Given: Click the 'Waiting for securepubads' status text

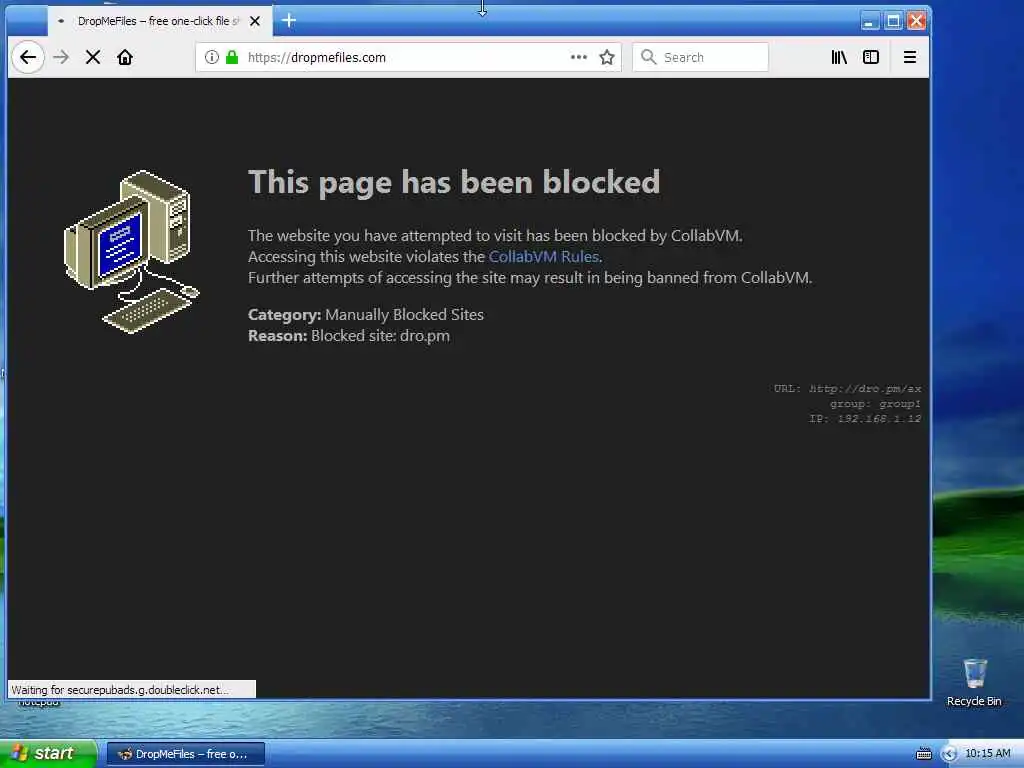Looking at the screenshot, I should (x=120, y=690).
